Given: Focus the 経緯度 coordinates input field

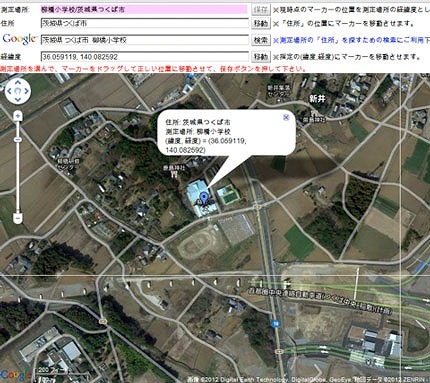Looking at the screenshot, I should pos(144,57).
